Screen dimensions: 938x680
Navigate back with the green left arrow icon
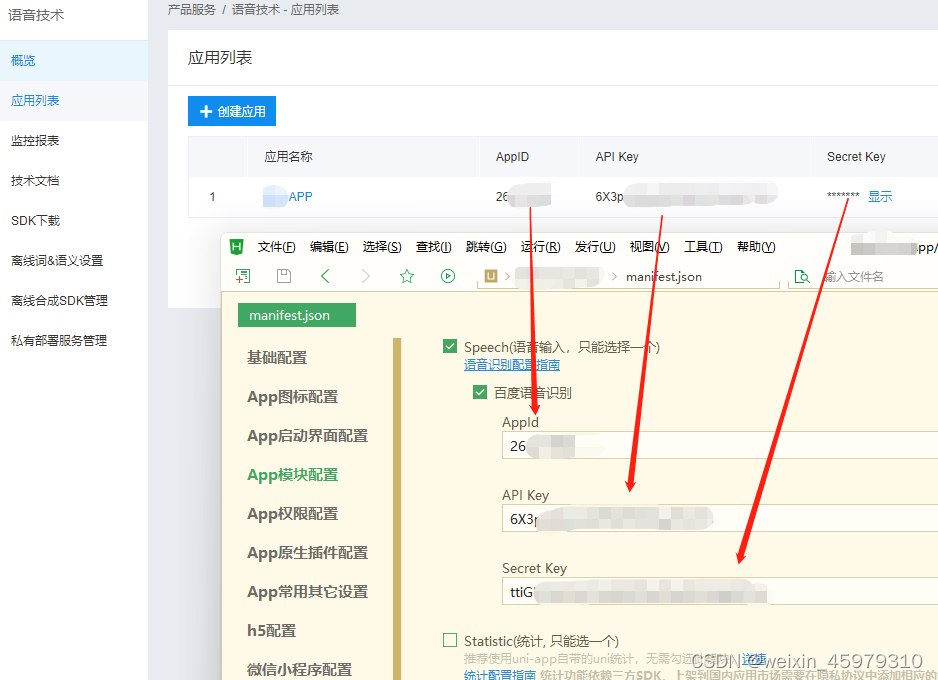pyautogui.click(x=324, y=277)
